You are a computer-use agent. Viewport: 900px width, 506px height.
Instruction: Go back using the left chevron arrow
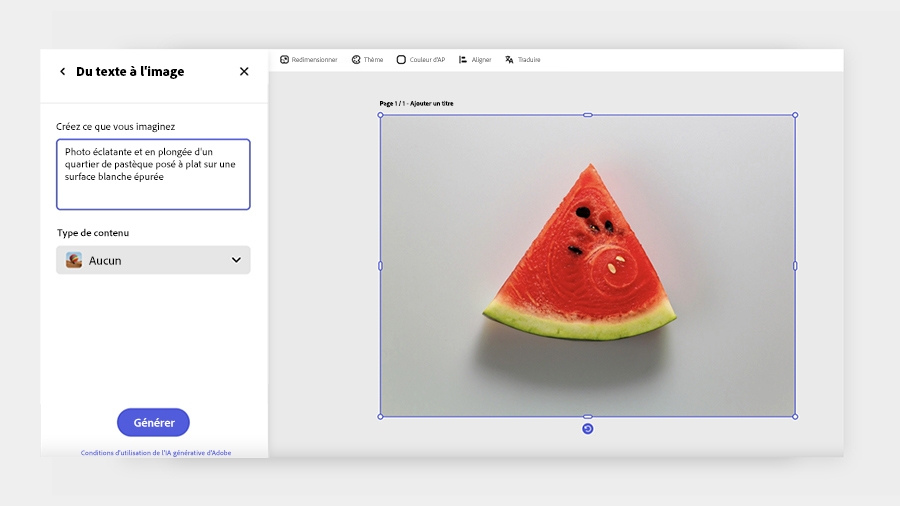tap(63, 72)
